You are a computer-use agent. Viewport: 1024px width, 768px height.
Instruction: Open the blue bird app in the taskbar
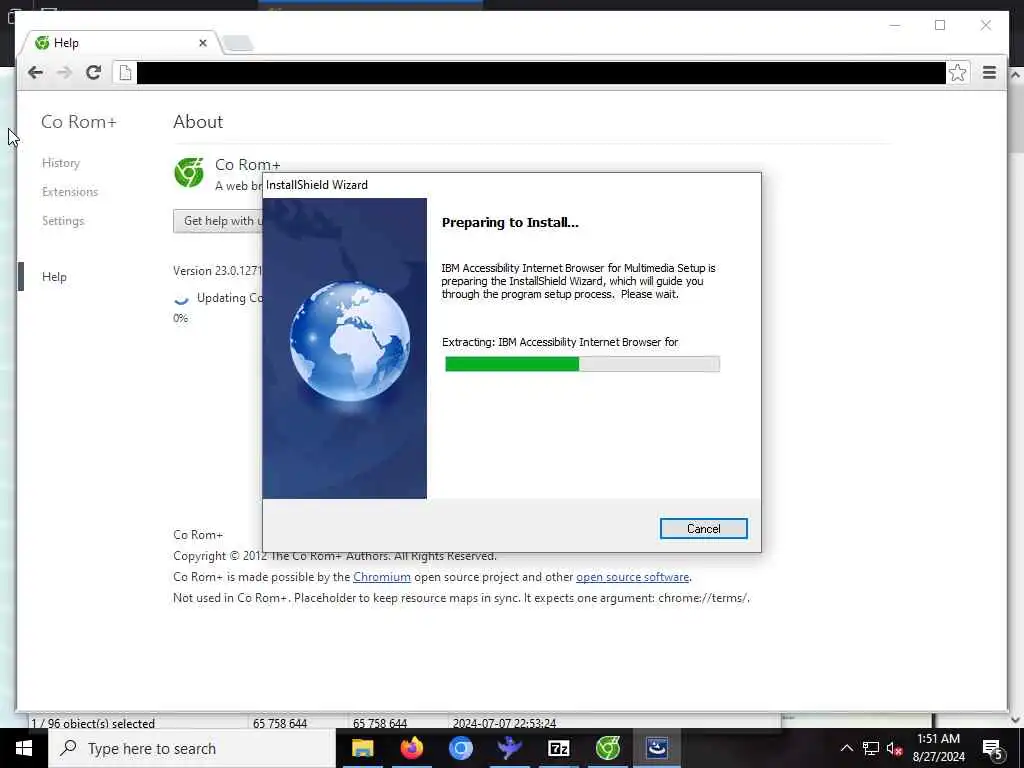[509, 748]
